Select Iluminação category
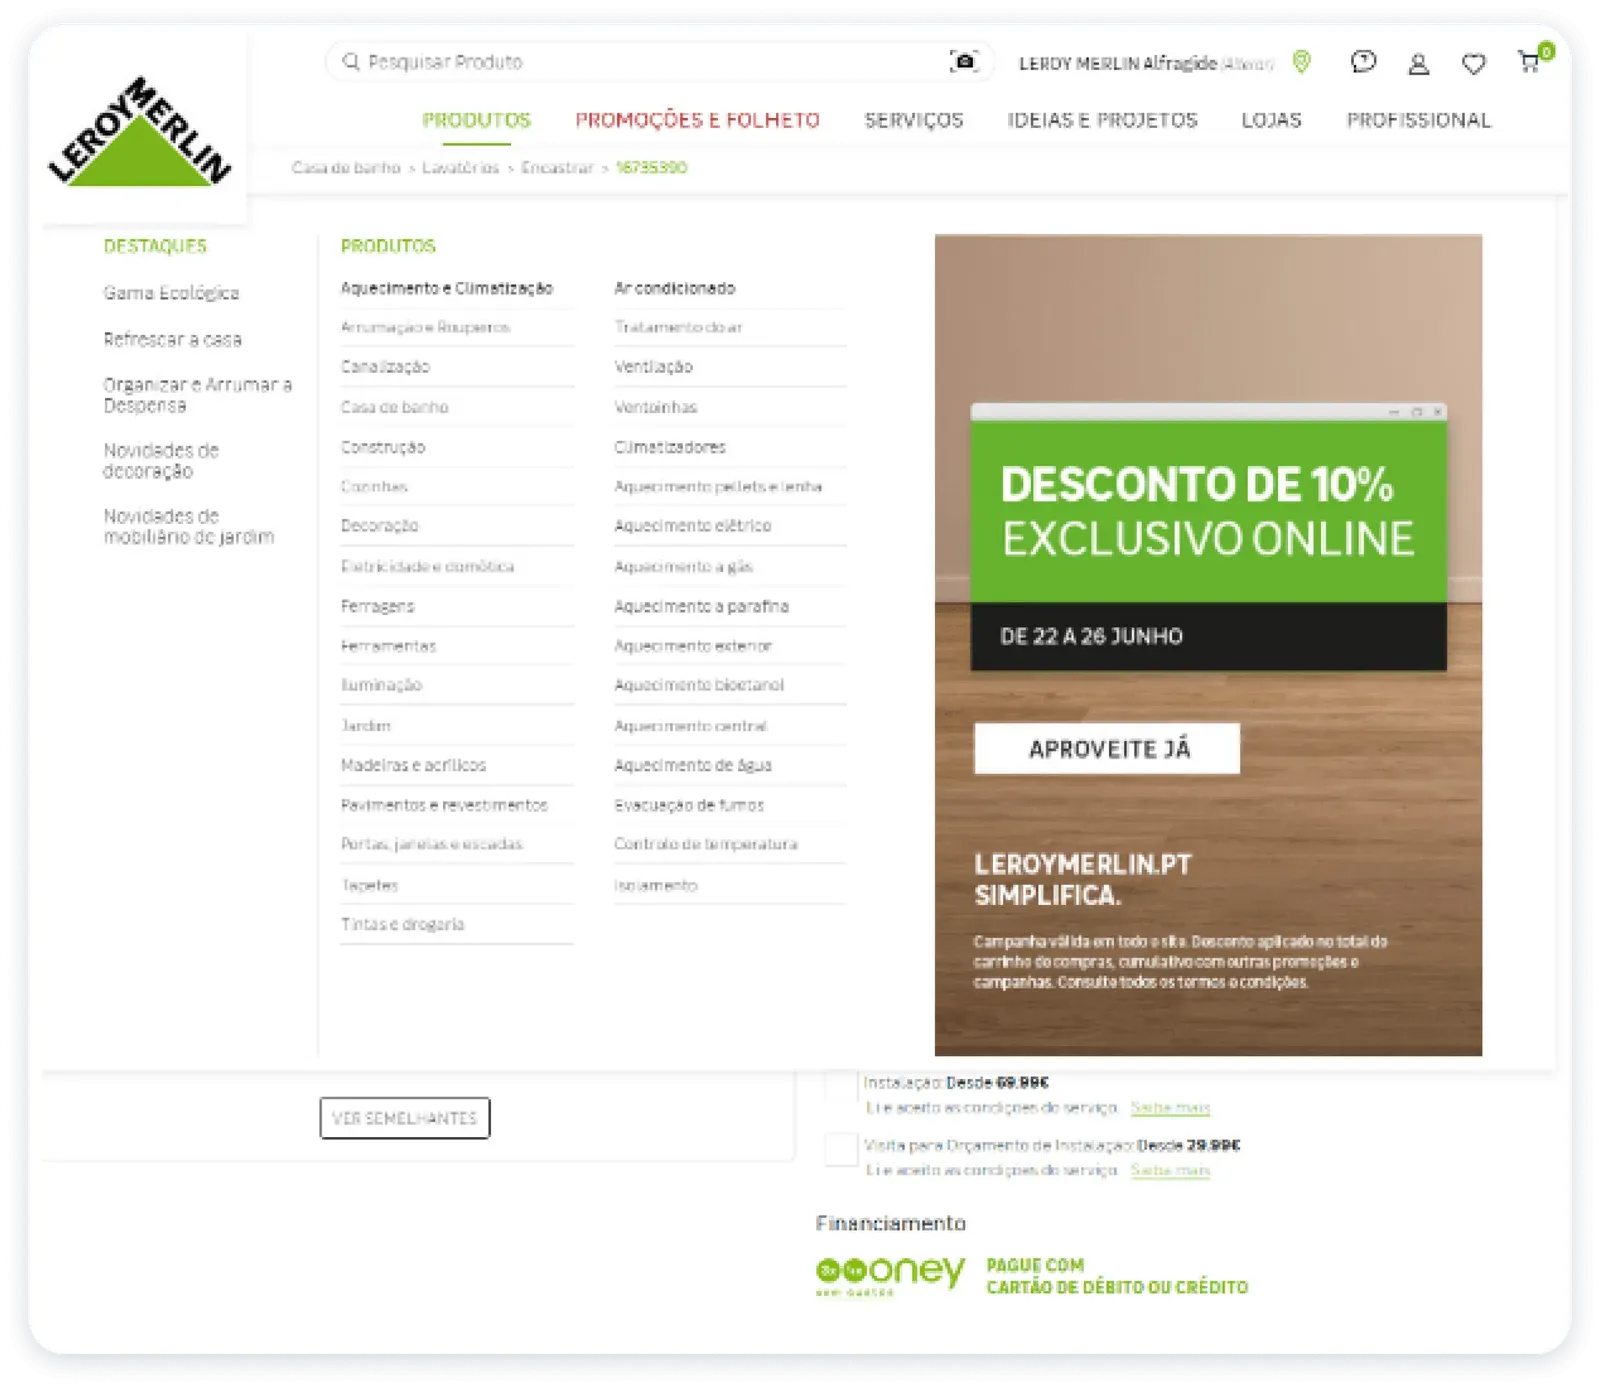 coord(381,685)
